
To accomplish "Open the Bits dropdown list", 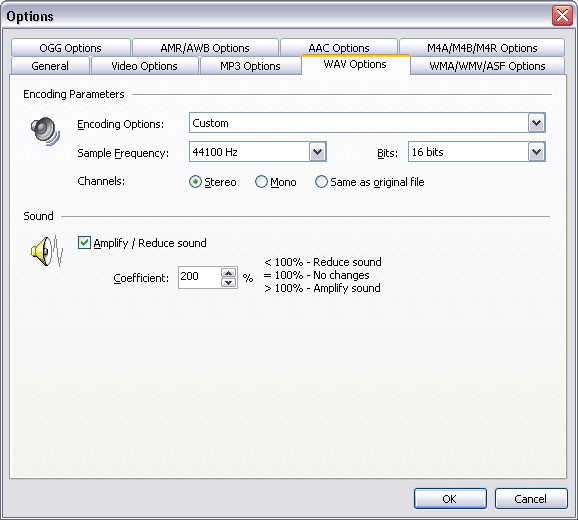I will point(536,152).
